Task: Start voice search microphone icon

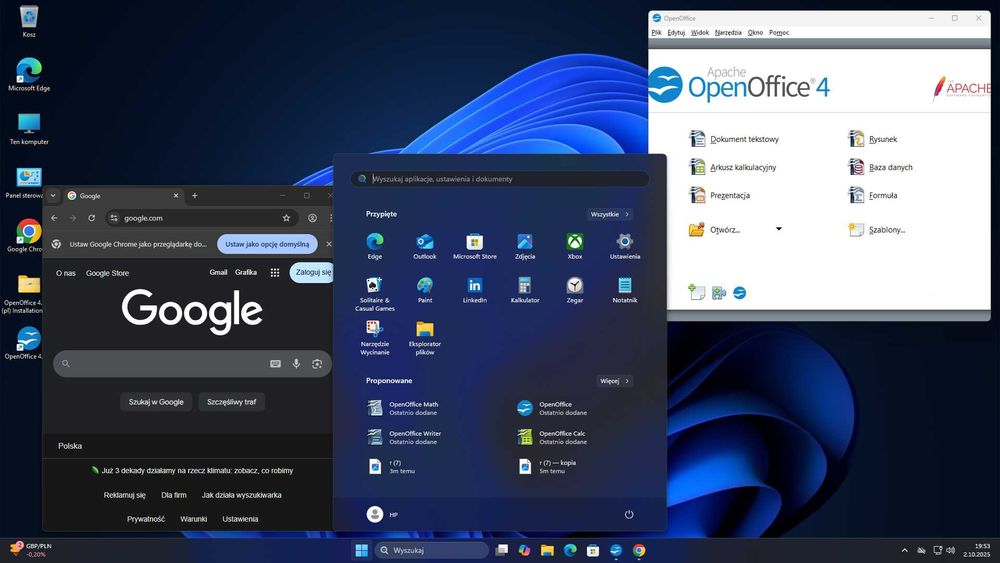Action: pyautogui.click(x=297, y=363)
